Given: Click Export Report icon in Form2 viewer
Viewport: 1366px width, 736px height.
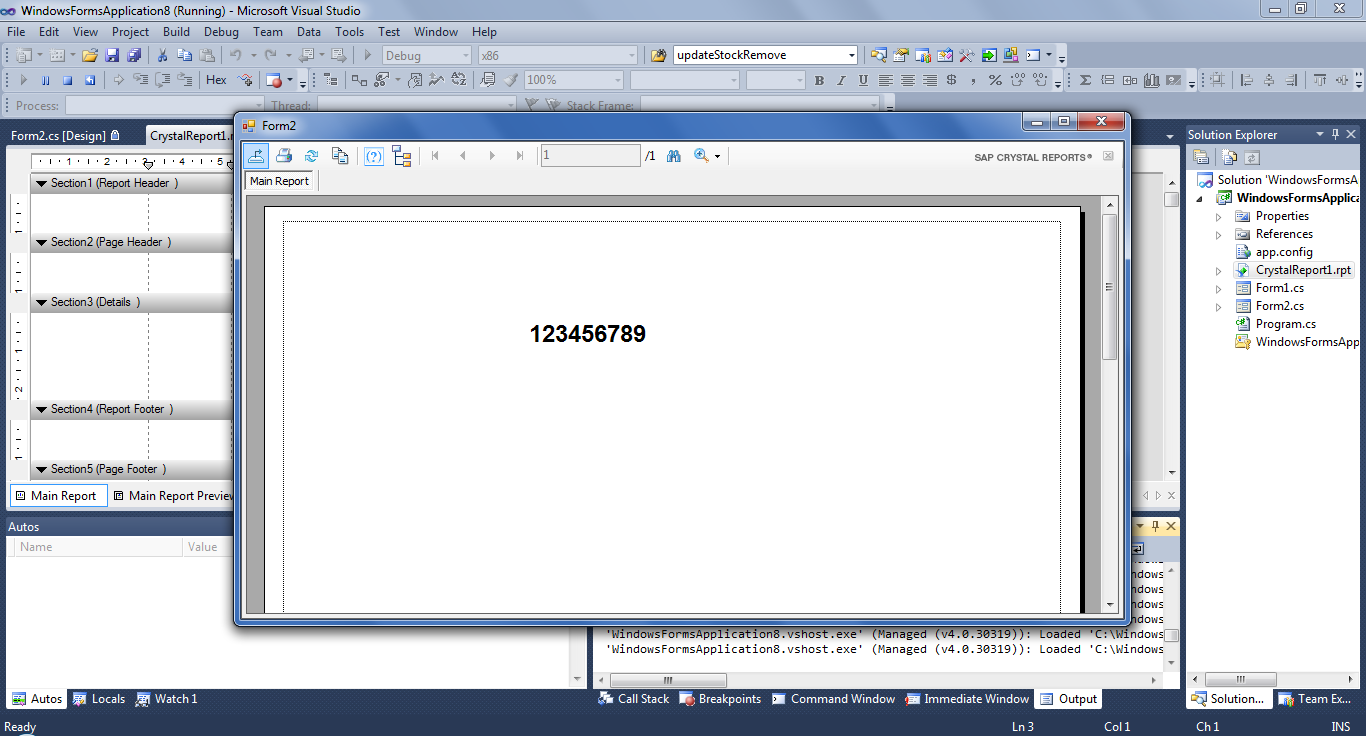Looking at the screenshot, I should click(256, 155).
